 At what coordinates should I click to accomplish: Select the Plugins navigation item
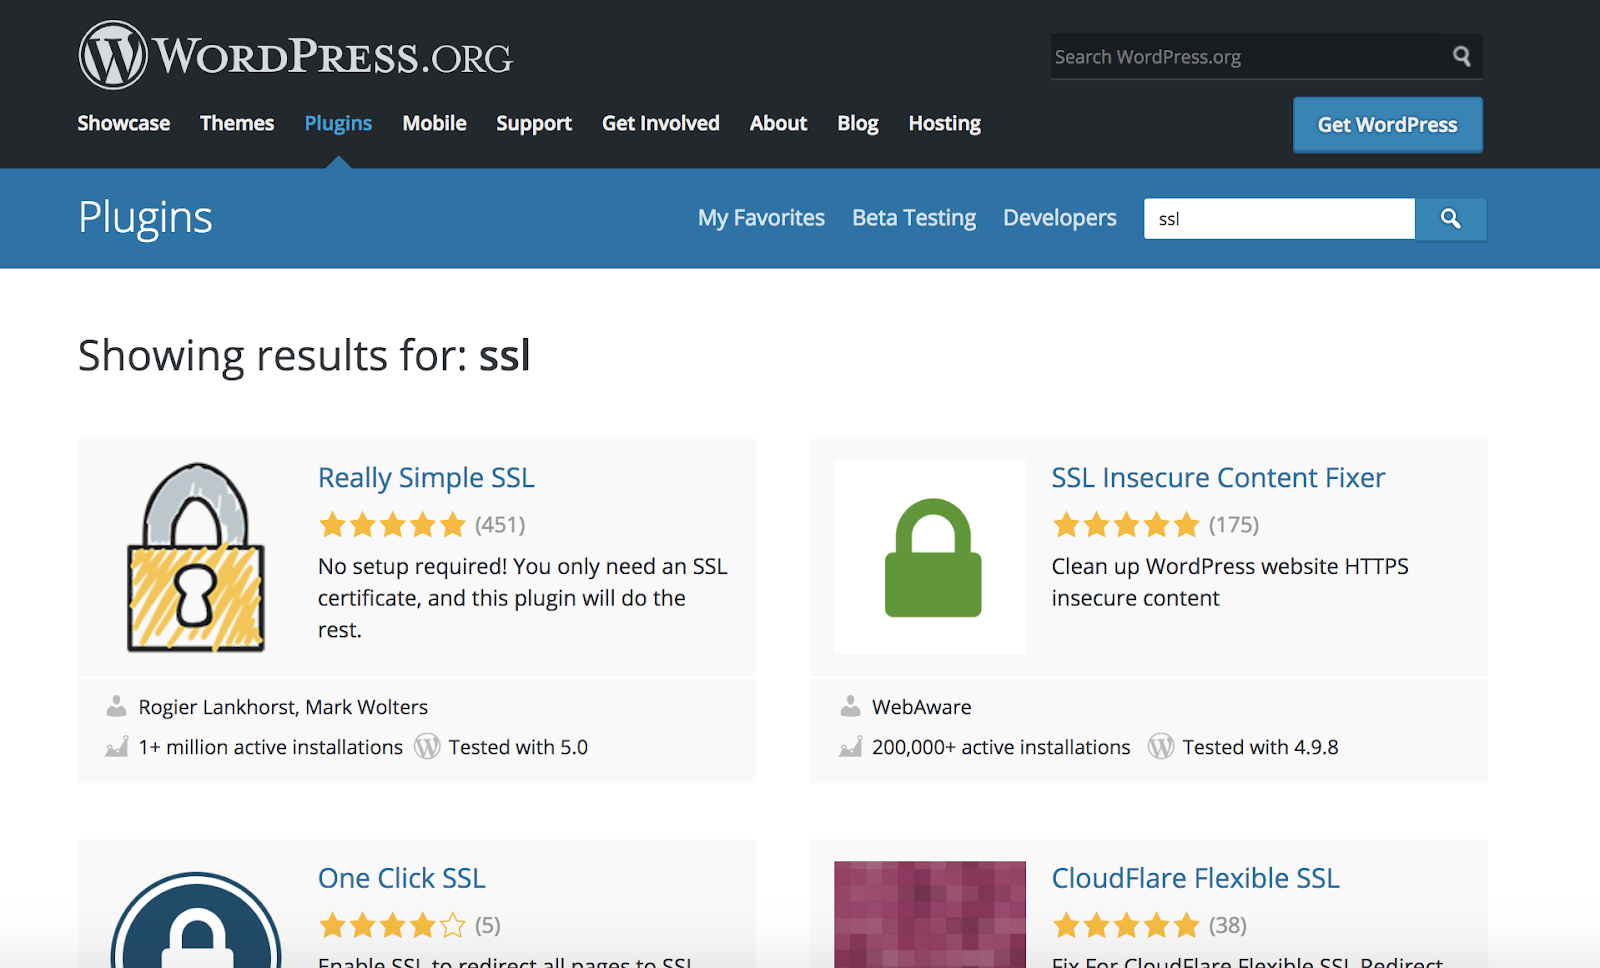pos(338,123)
